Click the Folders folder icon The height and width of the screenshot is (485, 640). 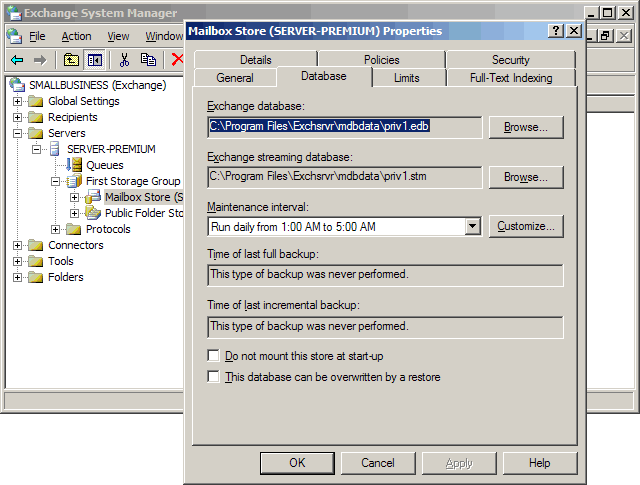pyautogui.click(x=36, y=277)
